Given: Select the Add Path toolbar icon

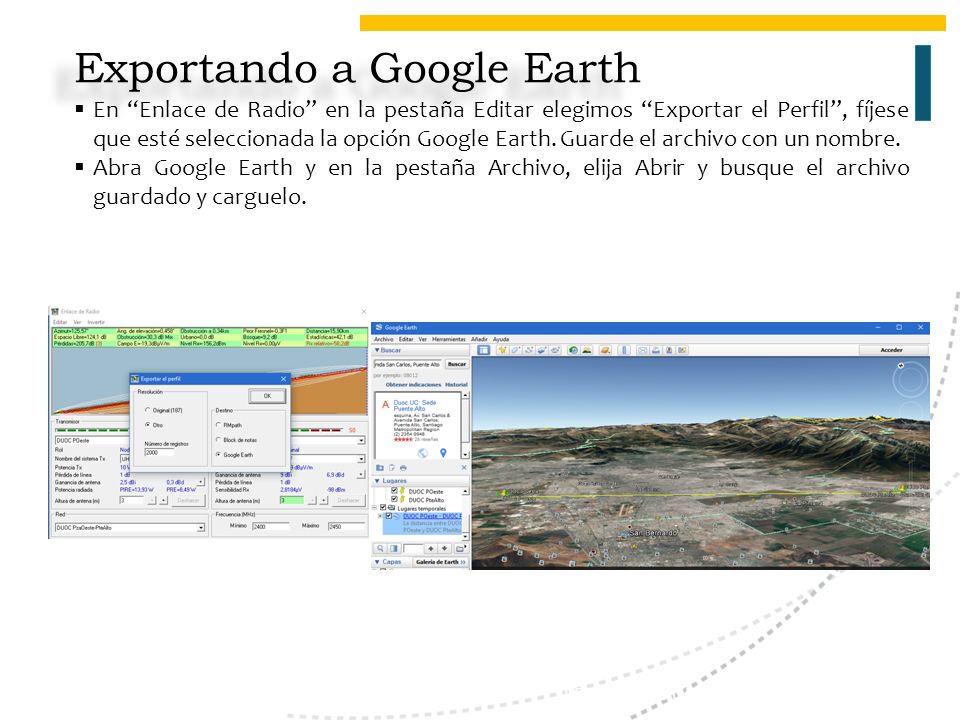Looking at the screenshot, I should 529,350.
